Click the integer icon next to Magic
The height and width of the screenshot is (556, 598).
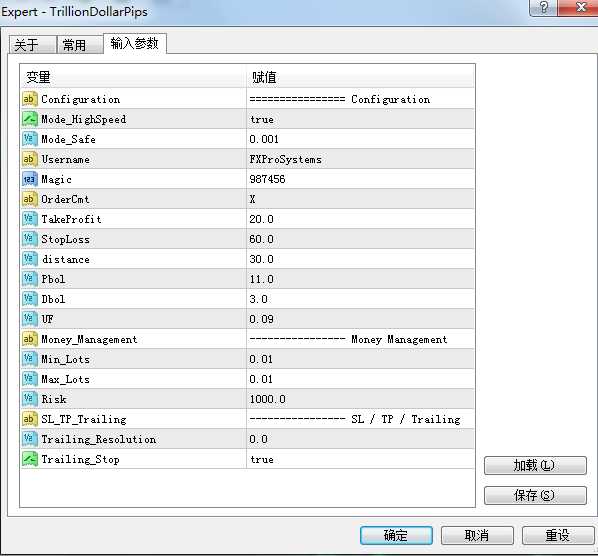[30, 179]
